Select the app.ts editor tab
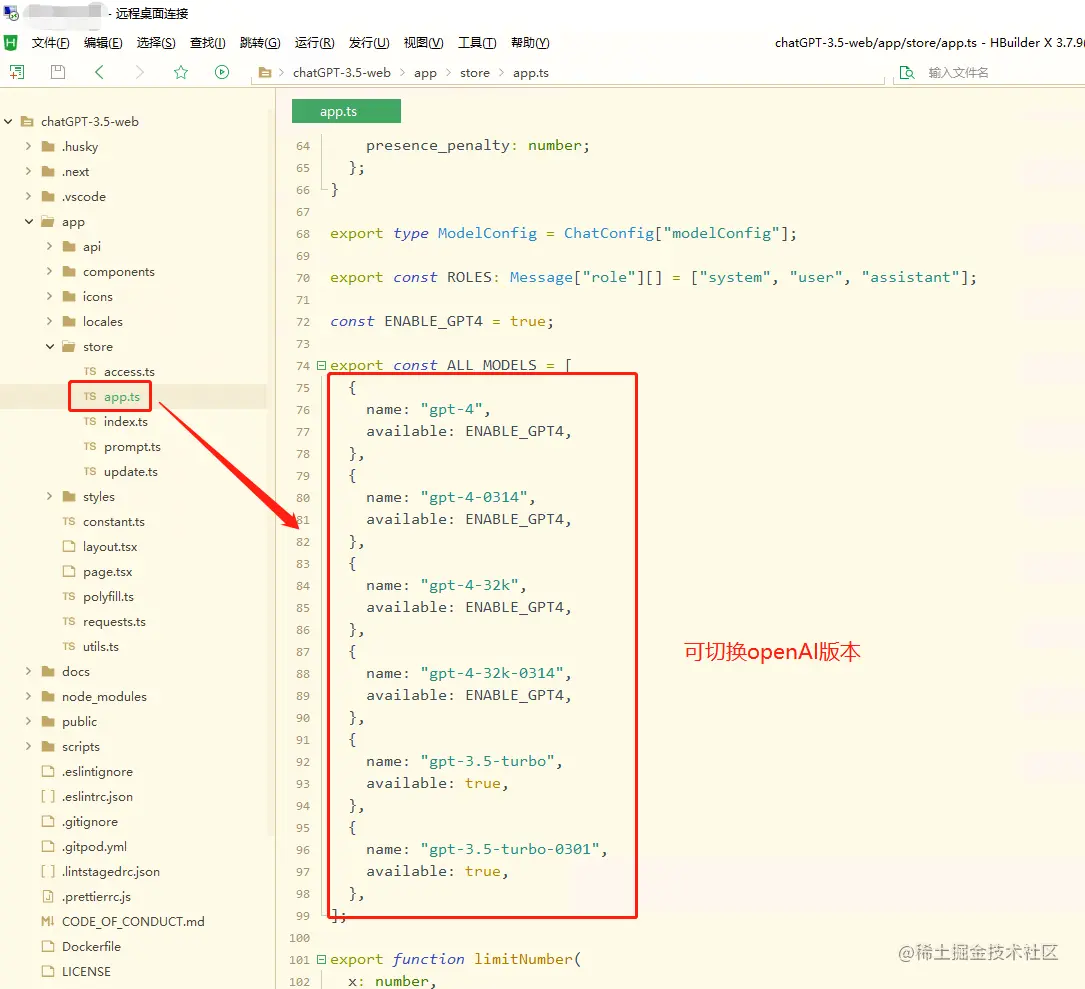Image resolution: width=1085 pixels, height=989 pixels. click(x=346, y=111)
